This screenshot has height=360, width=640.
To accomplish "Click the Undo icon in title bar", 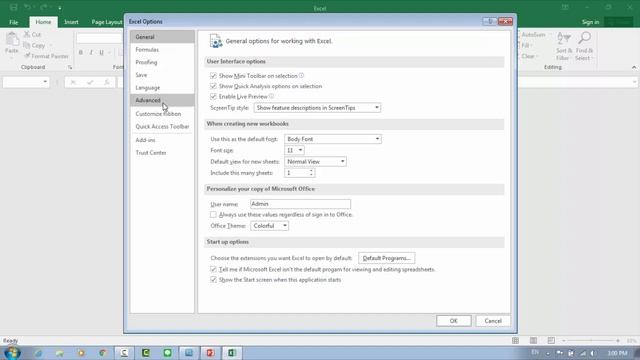I will [x=27, y=7].
